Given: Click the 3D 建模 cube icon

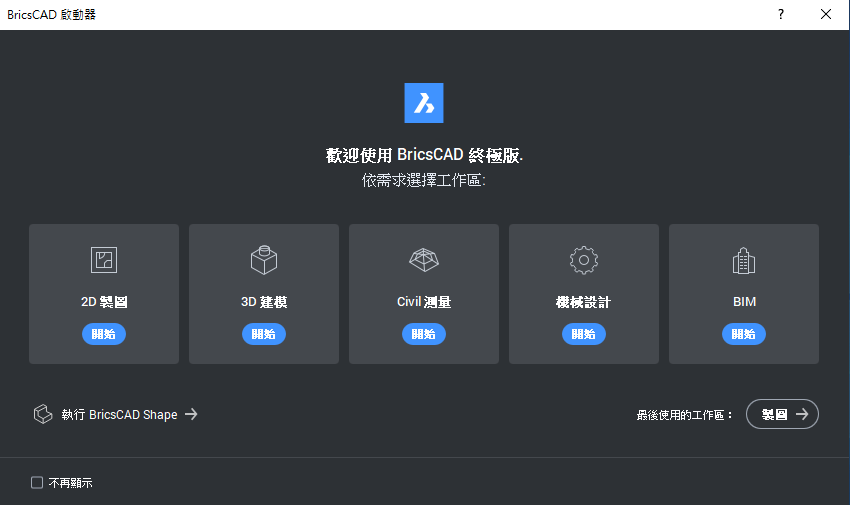Looking at the screenshot, I should pos(264,260).
